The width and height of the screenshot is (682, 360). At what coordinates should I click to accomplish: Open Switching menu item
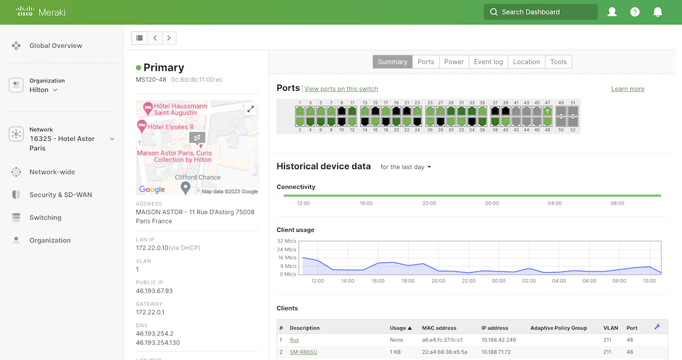pos(45,217)
